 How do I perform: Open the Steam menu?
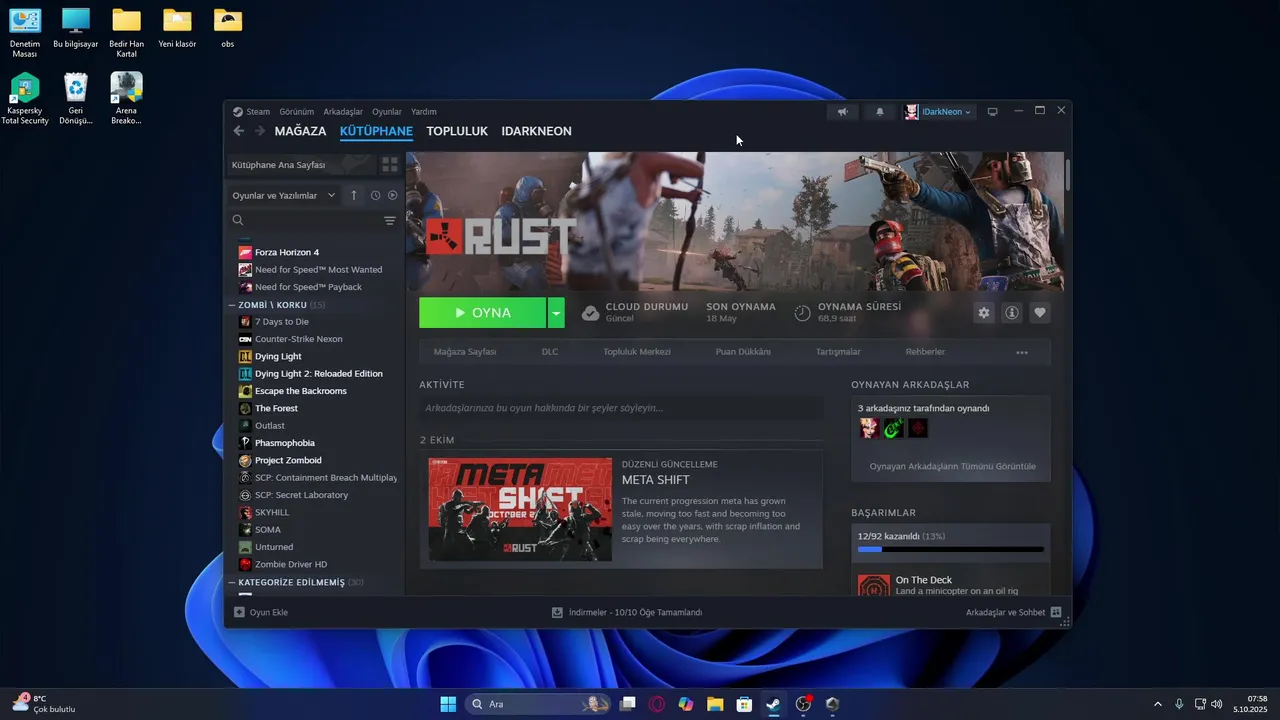(x=258, y=112)
